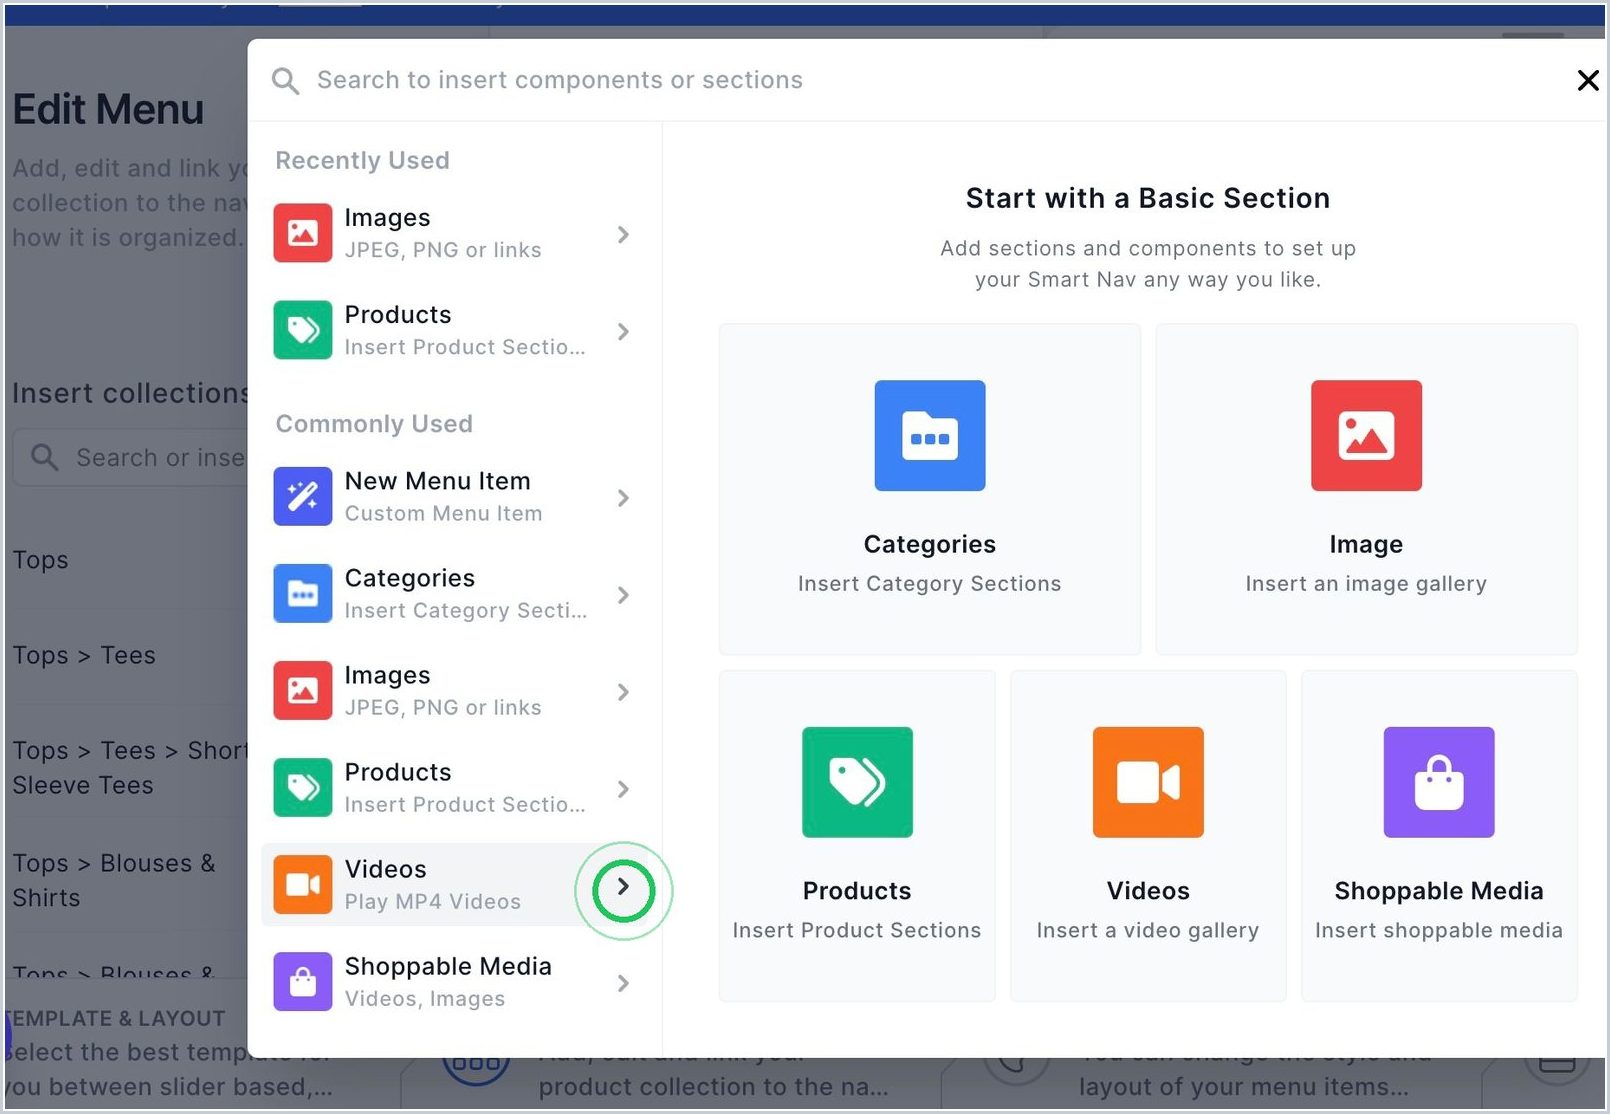Choose Recently Used 'Products' label
This screenshot has width=1610, height=1114.
[x=398, y=315]
